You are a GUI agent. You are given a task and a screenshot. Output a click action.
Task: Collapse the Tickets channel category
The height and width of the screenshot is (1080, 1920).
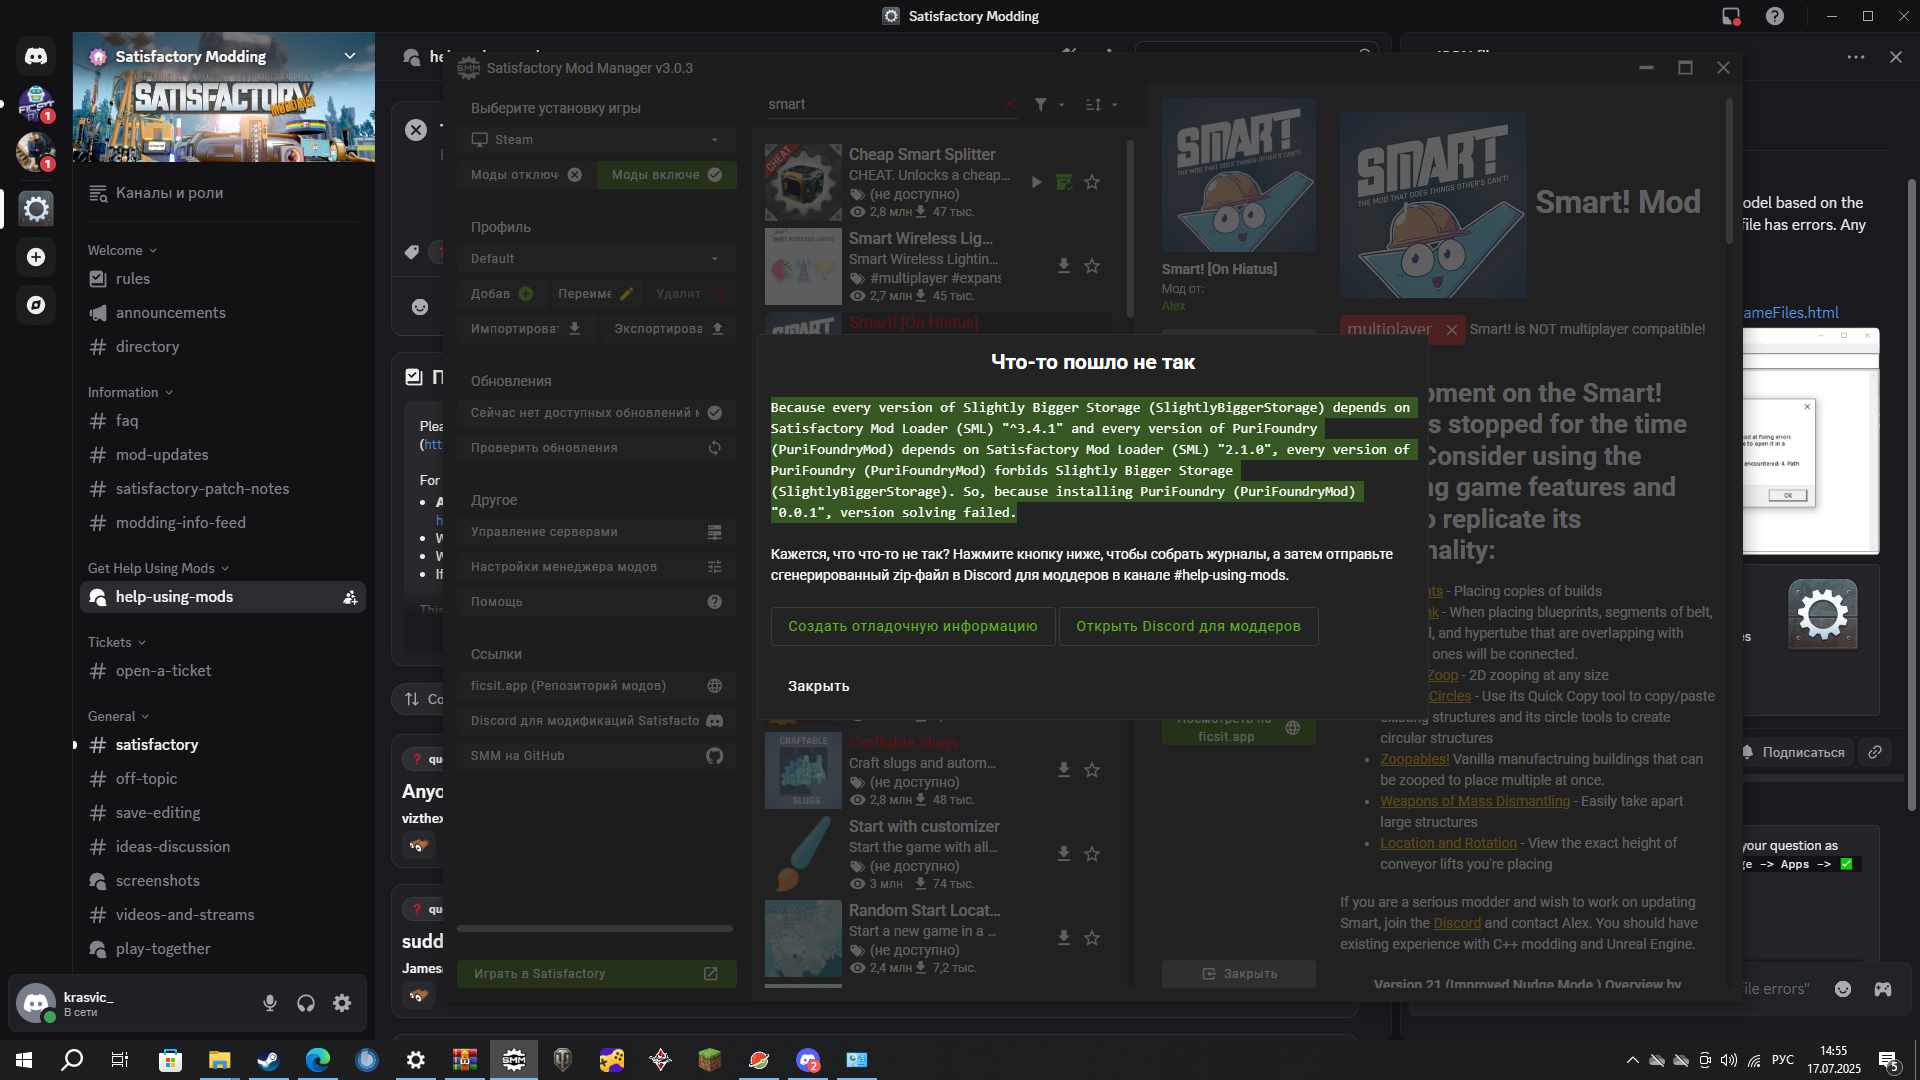[x=117, y=642]
